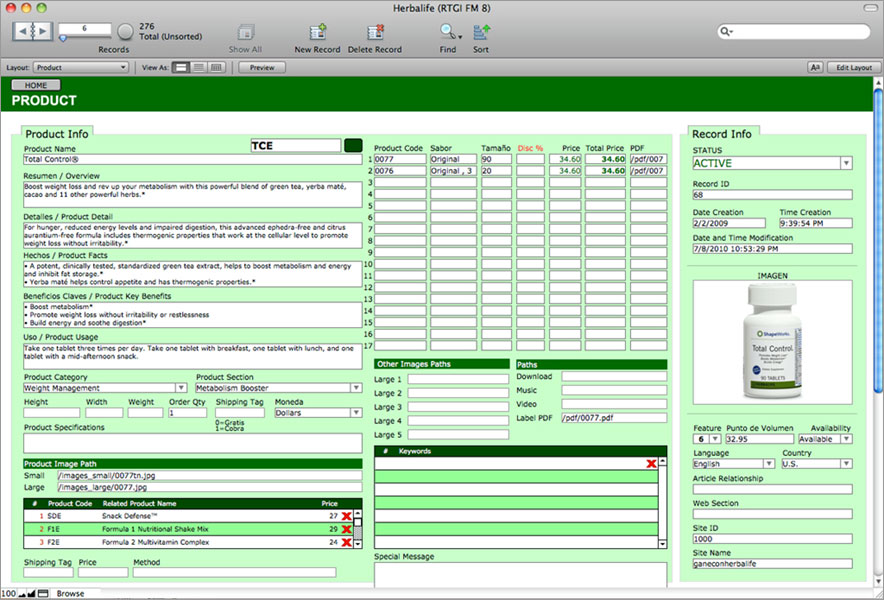The image size is (884, 600).
Task: Click the status toolbar toggle icon at bottom
Action: click(43, 593)
